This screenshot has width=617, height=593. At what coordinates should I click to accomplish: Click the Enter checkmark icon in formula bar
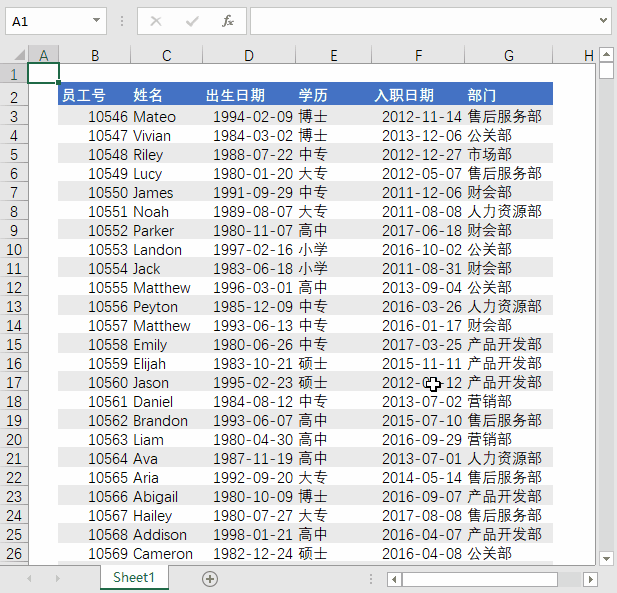[x=192, y=21]
